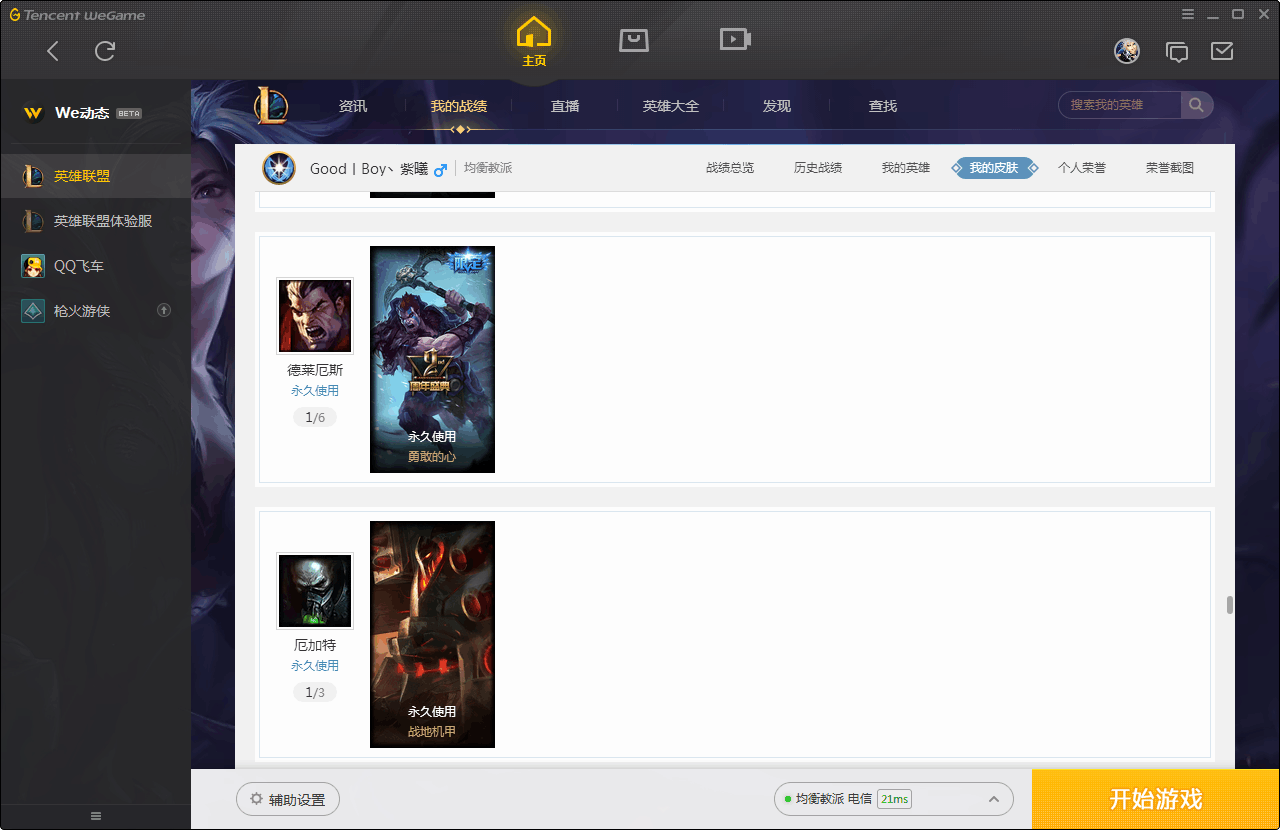Click 永久使用 under 德莱厄斯

[315, 391]
